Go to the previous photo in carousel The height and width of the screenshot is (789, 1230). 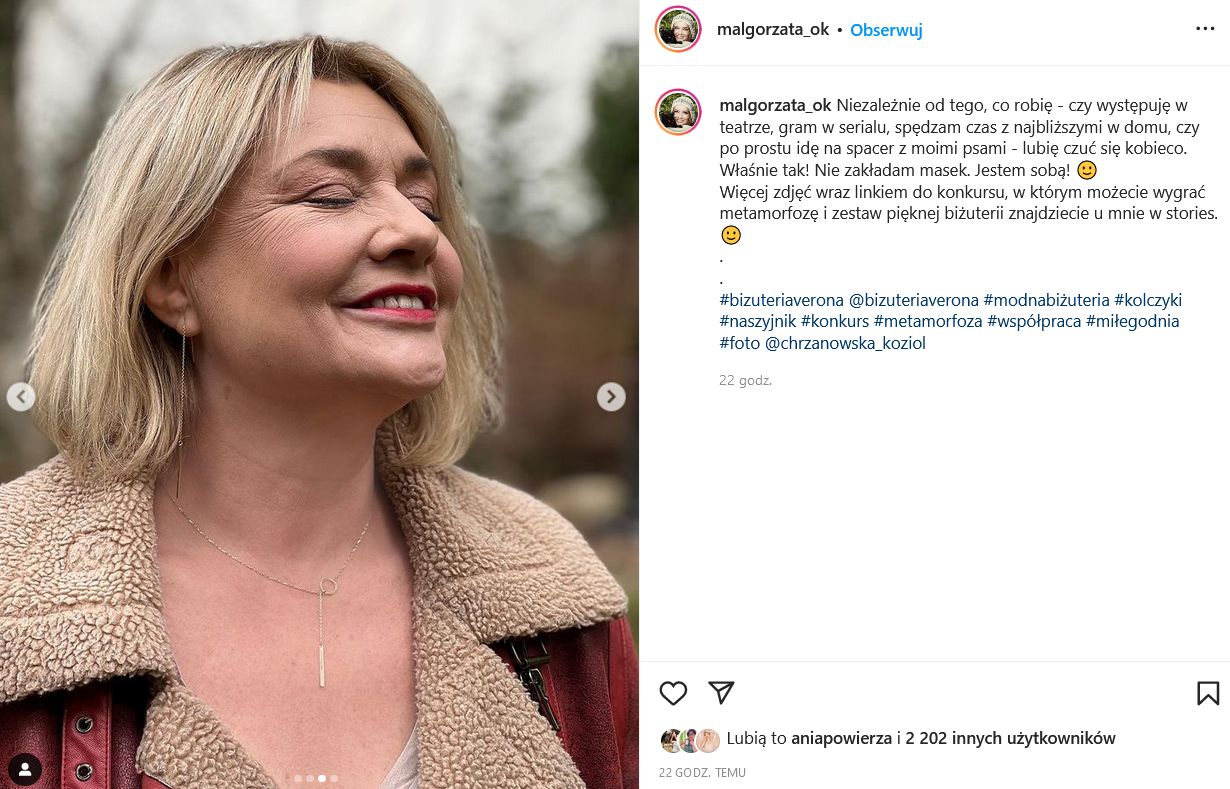point(21,397)
